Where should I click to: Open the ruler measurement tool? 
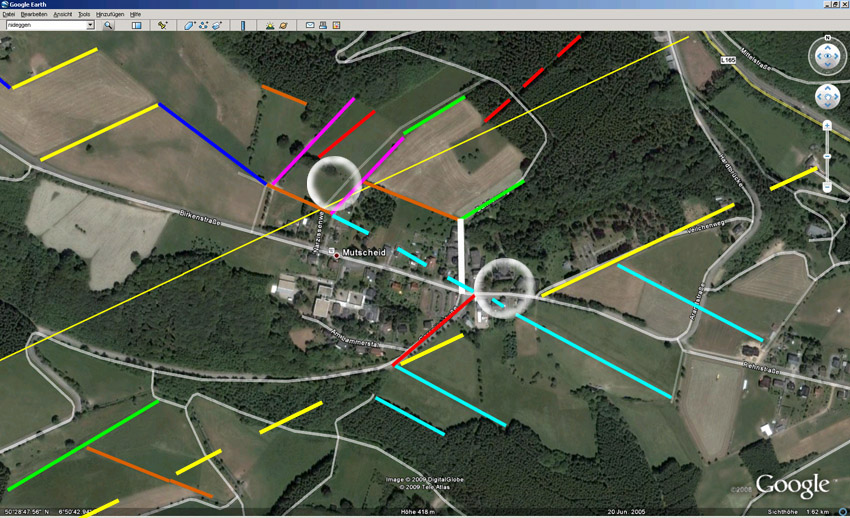(243, 25)
